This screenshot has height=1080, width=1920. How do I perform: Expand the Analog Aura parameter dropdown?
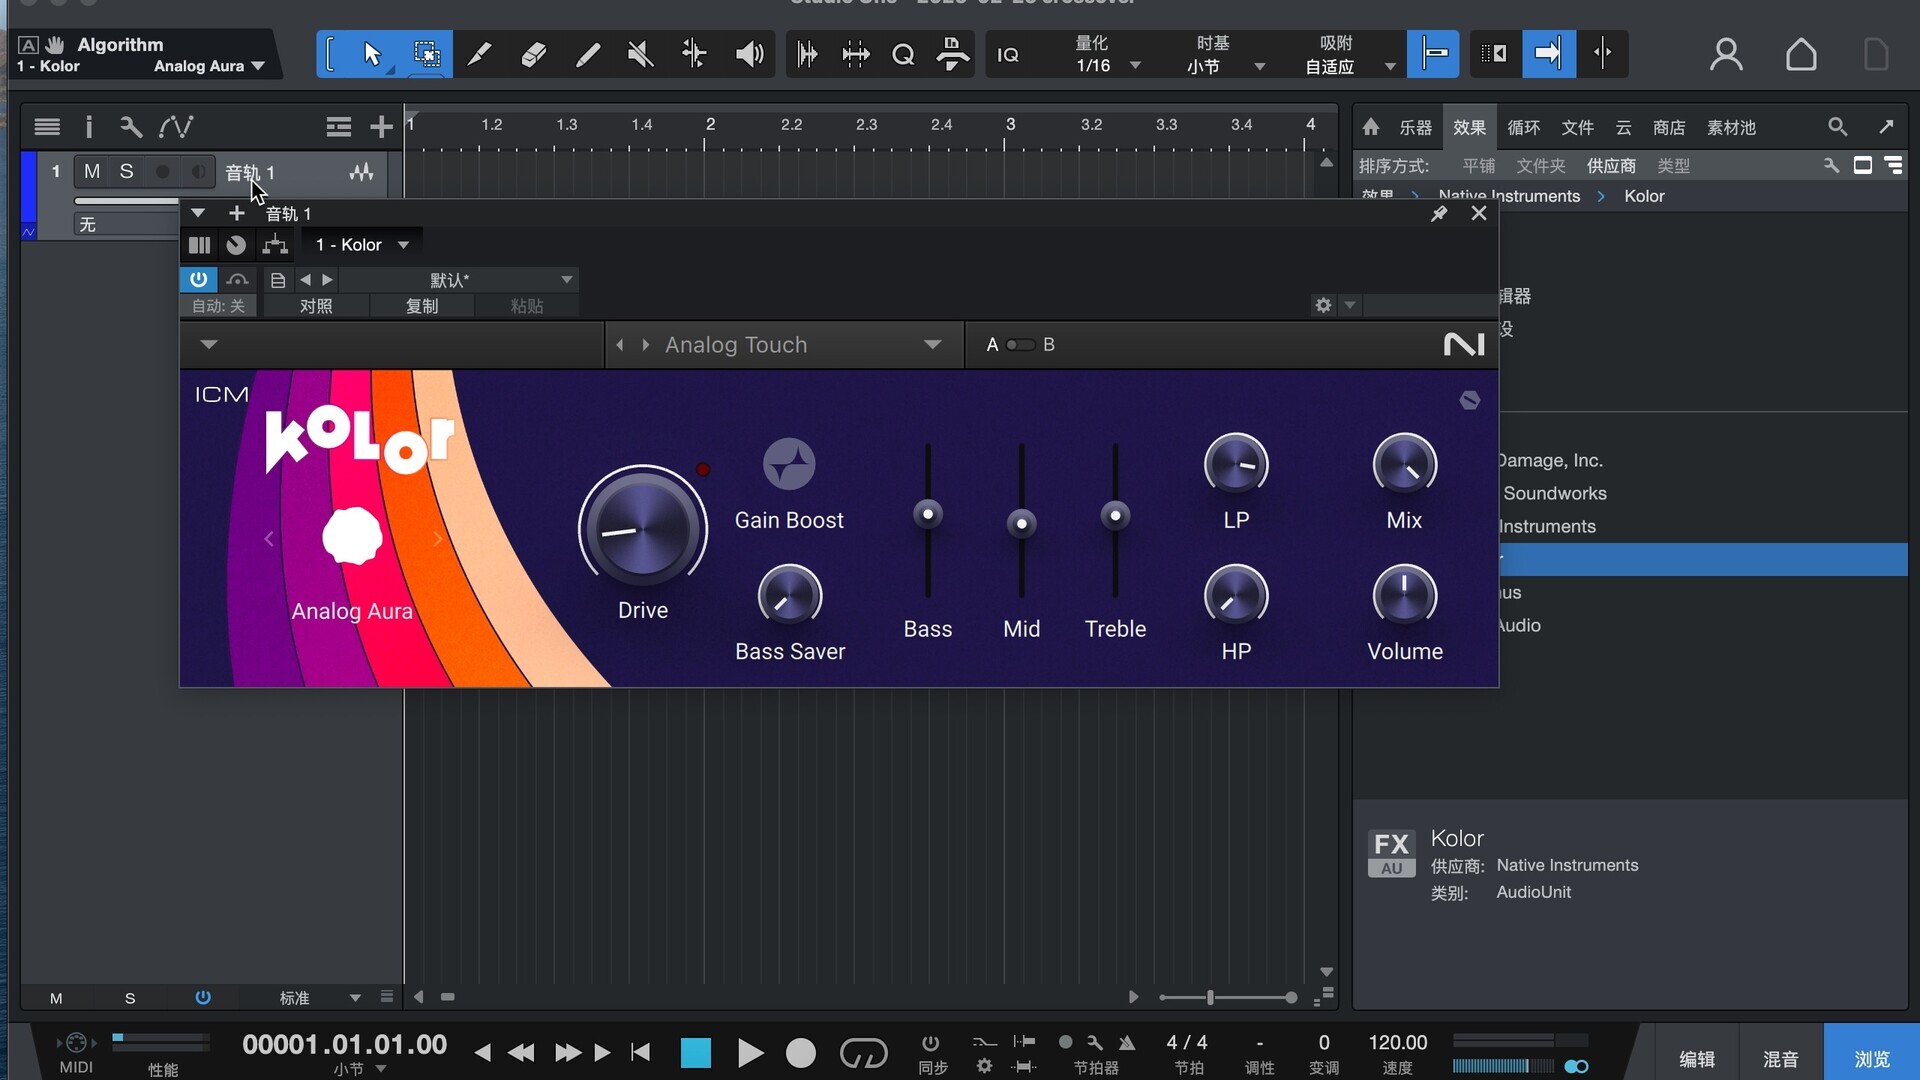(259, 66)
